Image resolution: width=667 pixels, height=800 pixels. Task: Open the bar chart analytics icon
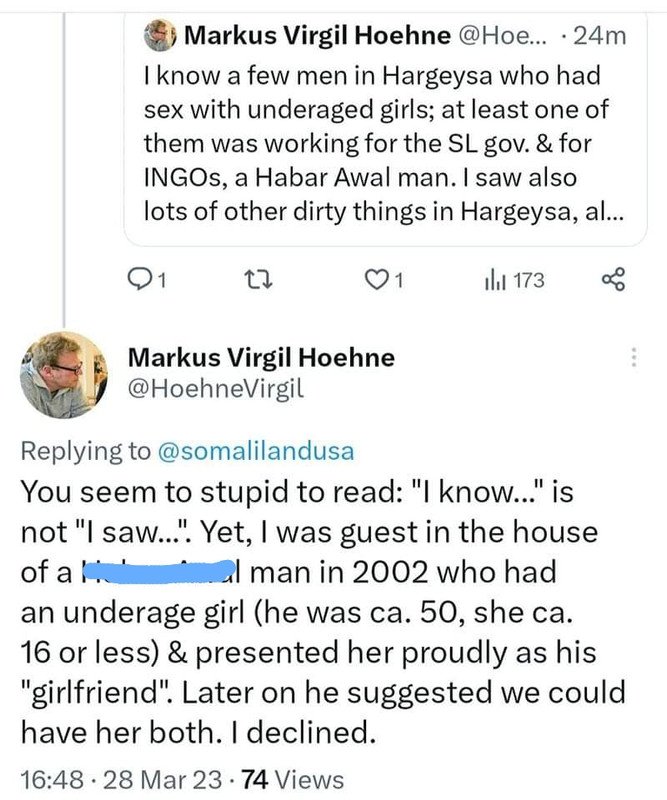[x=491, y=281]
